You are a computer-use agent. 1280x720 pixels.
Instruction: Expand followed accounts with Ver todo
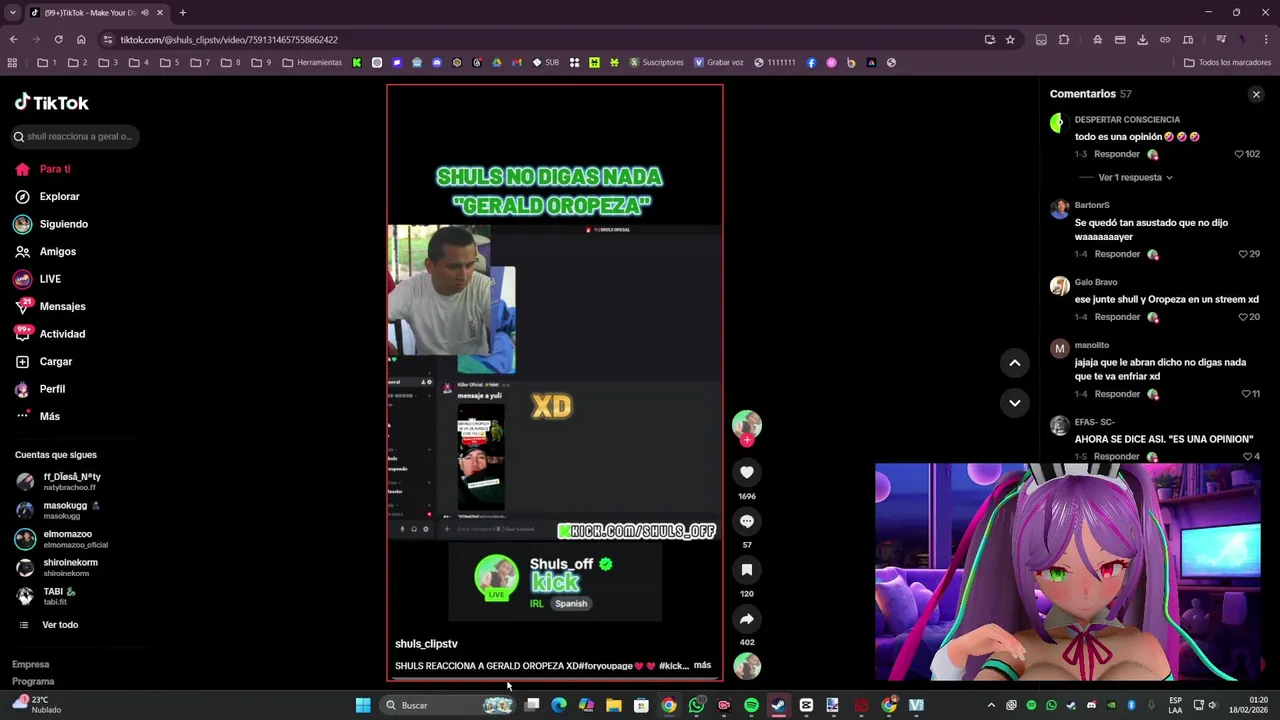[60, 625]
